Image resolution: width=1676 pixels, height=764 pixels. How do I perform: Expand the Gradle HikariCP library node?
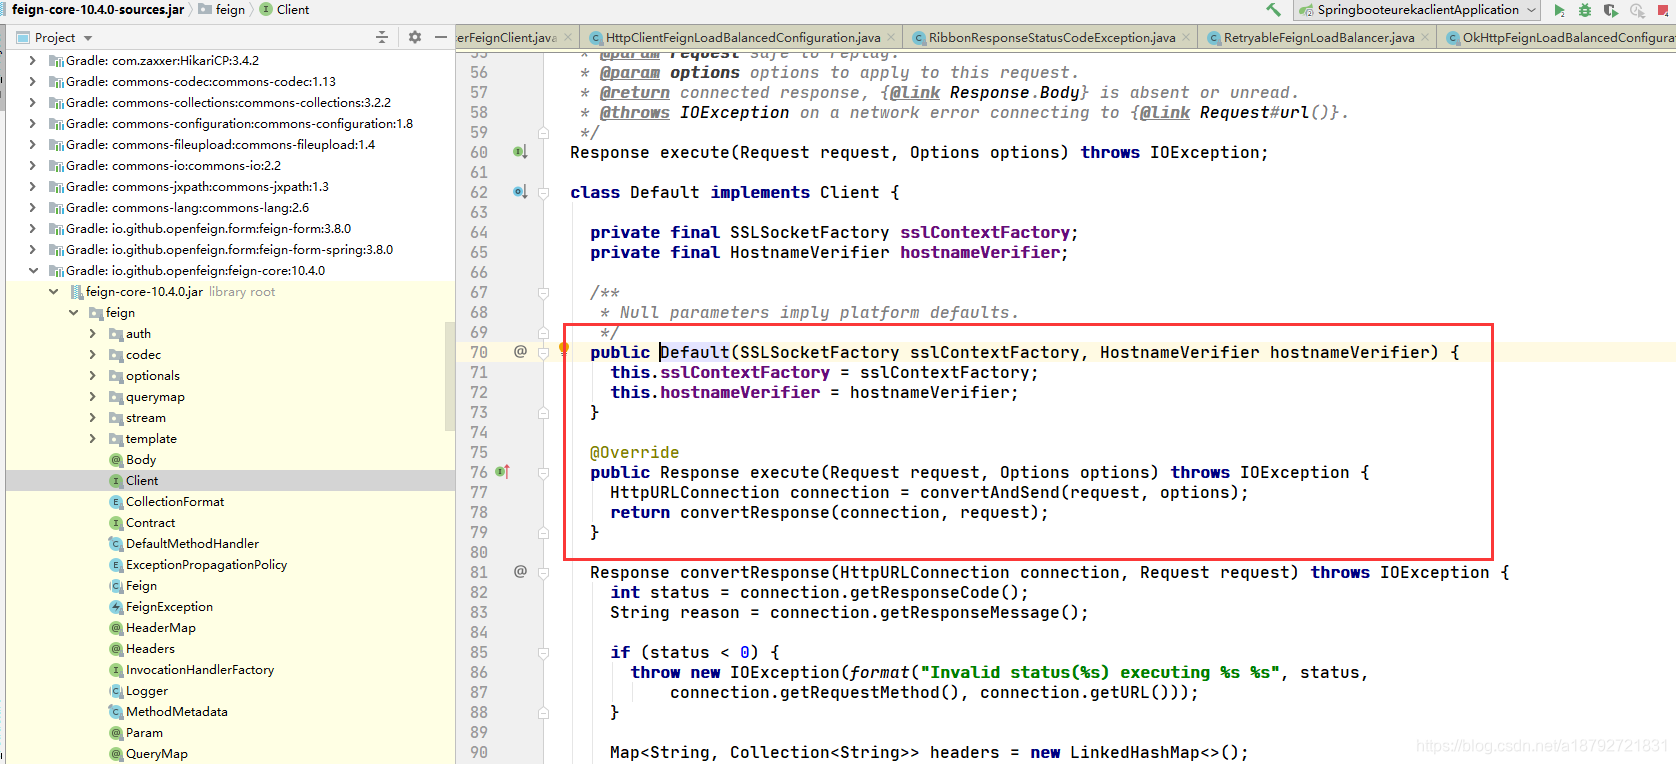(x=33, y=61)
